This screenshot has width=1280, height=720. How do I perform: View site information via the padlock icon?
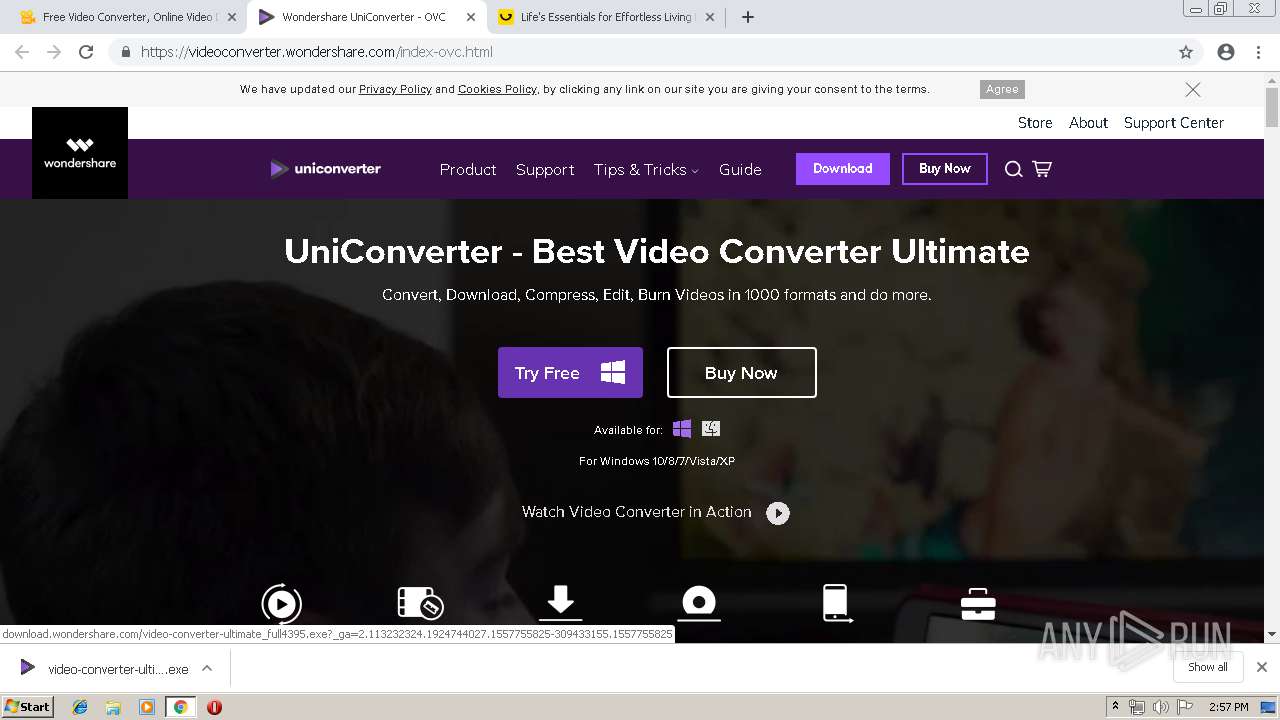point(126,52)
